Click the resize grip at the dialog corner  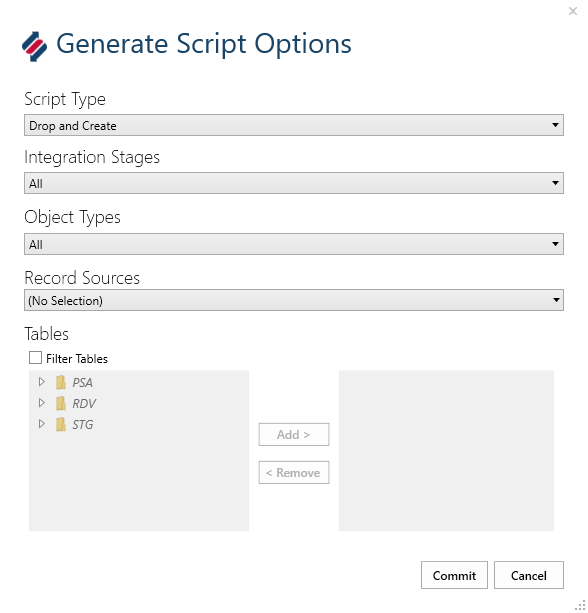581,606
